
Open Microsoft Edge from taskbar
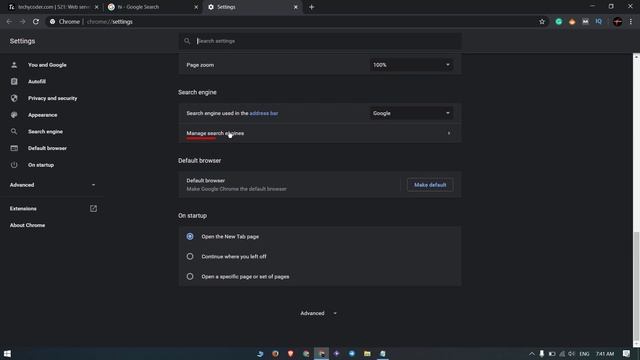[260, 353]
